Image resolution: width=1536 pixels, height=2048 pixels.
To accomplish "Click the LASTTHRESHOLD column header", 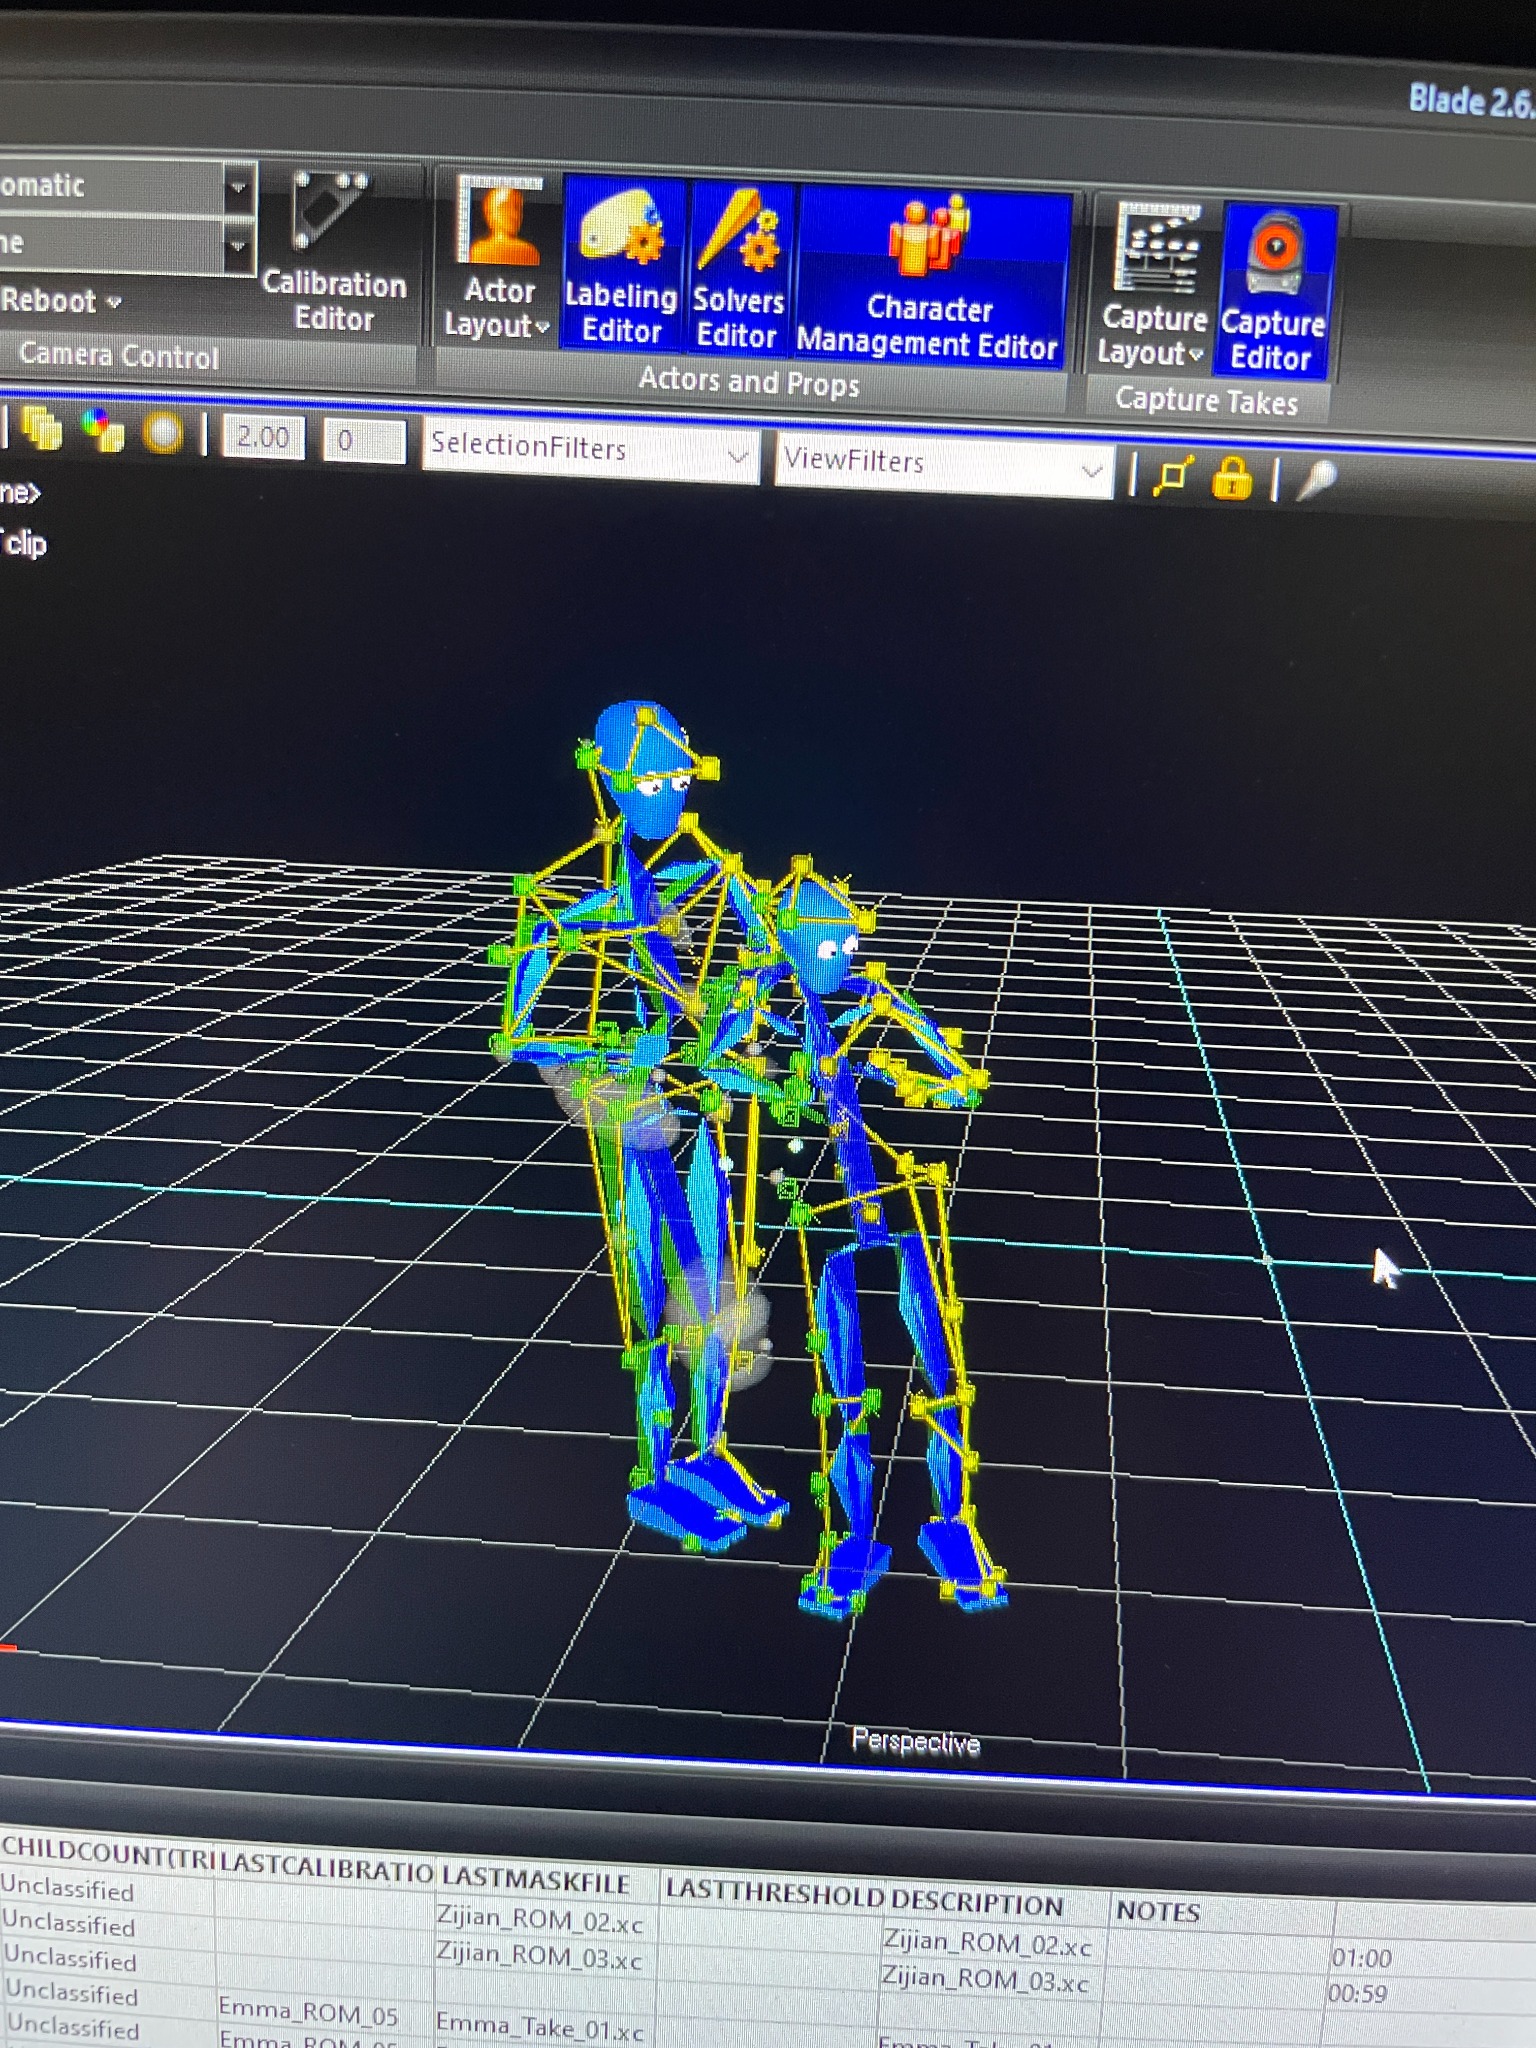I will (775, 1892).
